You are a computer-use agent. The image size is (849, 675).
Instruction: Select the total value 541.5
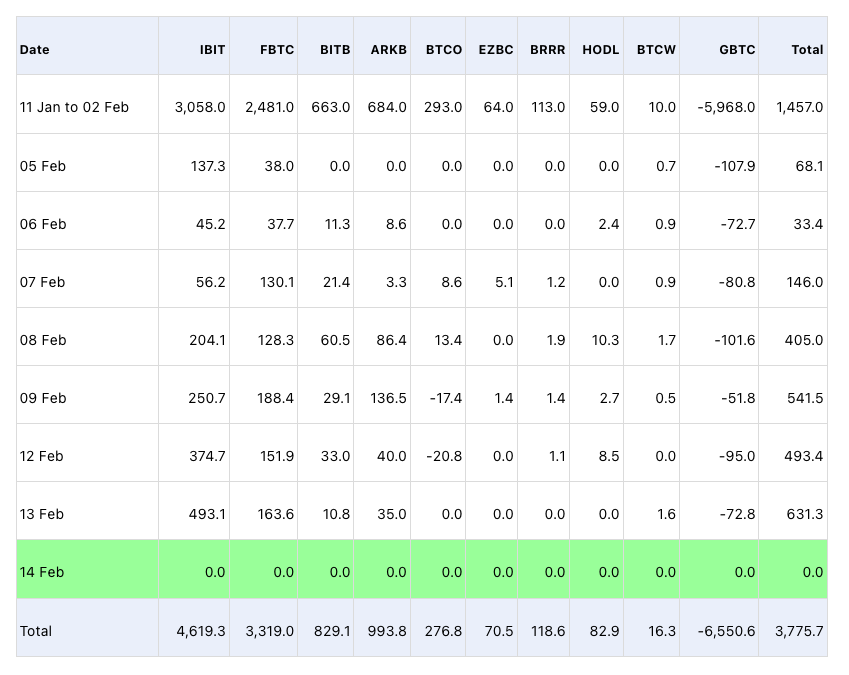[805, 398]
